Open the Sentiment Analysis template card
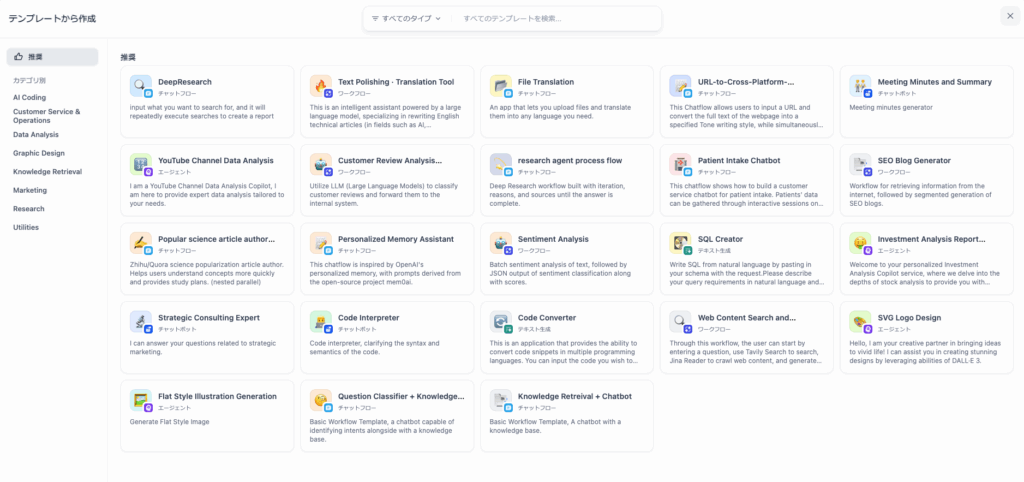Viewport: 1024px width, 482px height. point(566,258)
